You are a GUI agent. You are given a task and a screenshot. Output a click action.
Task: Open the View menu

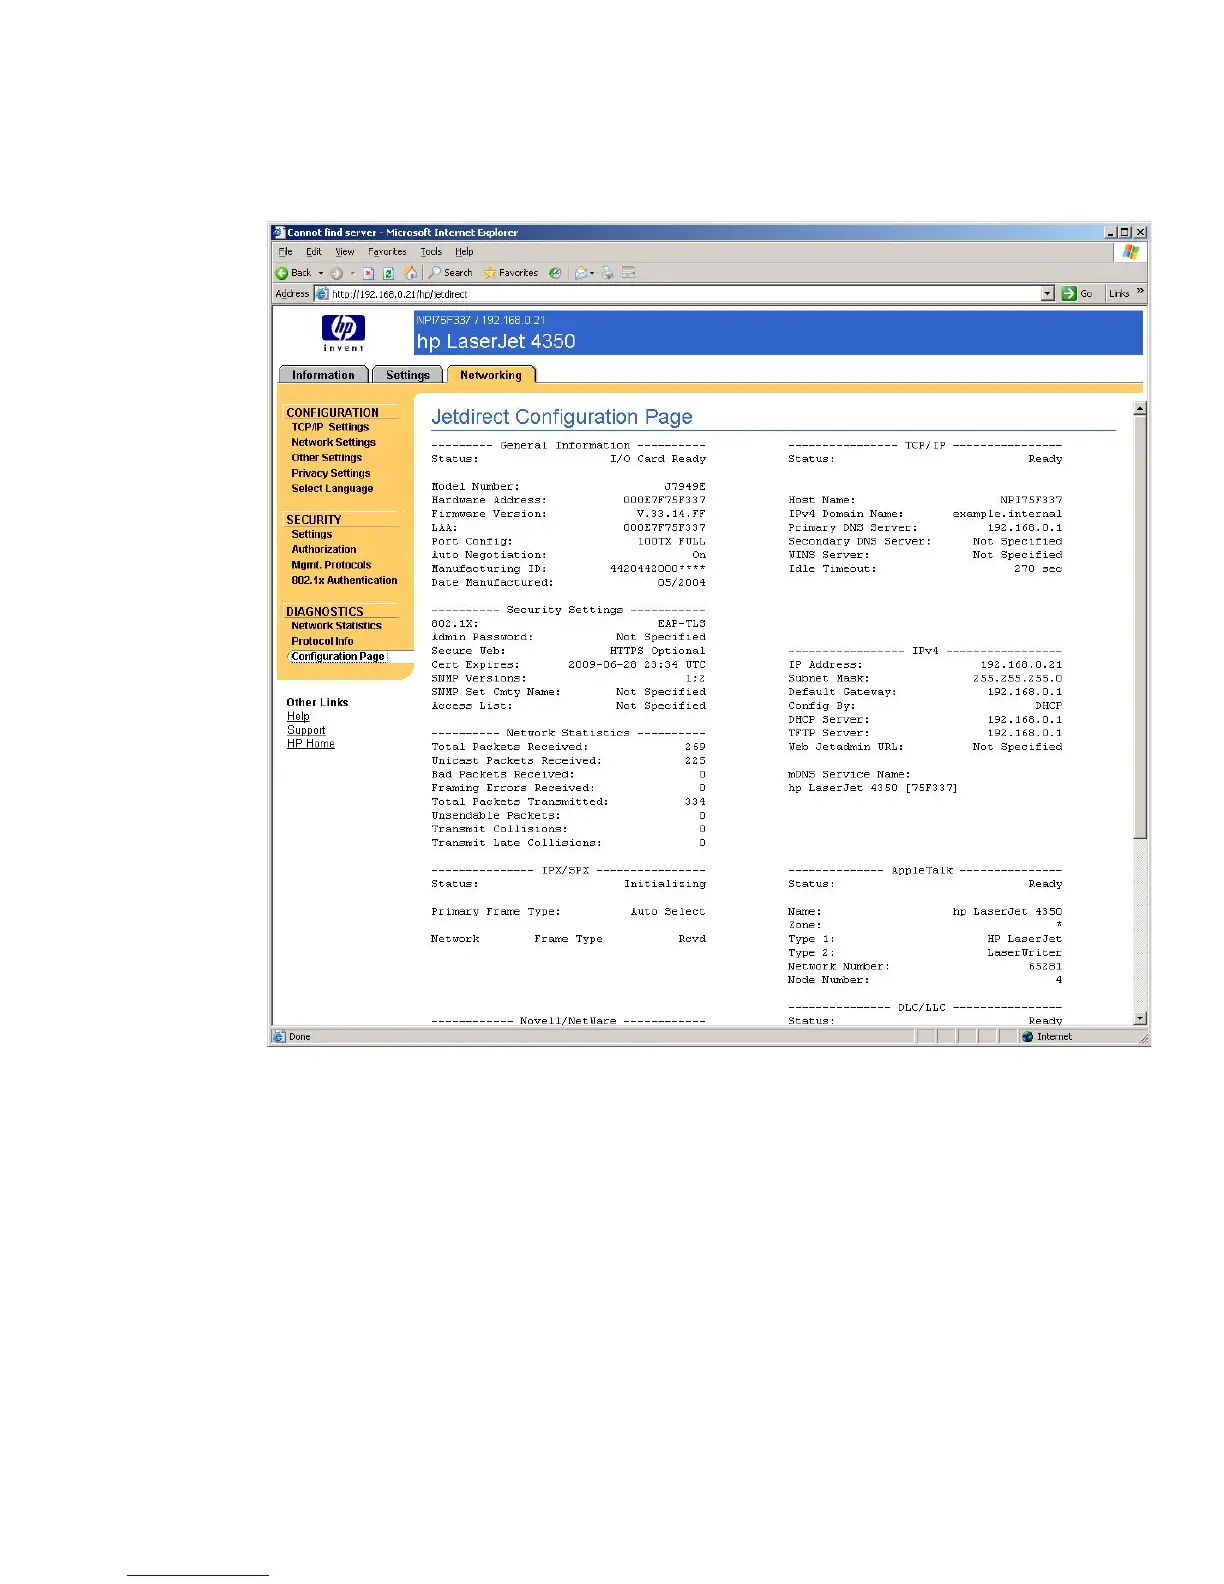[x=345, y=252]
